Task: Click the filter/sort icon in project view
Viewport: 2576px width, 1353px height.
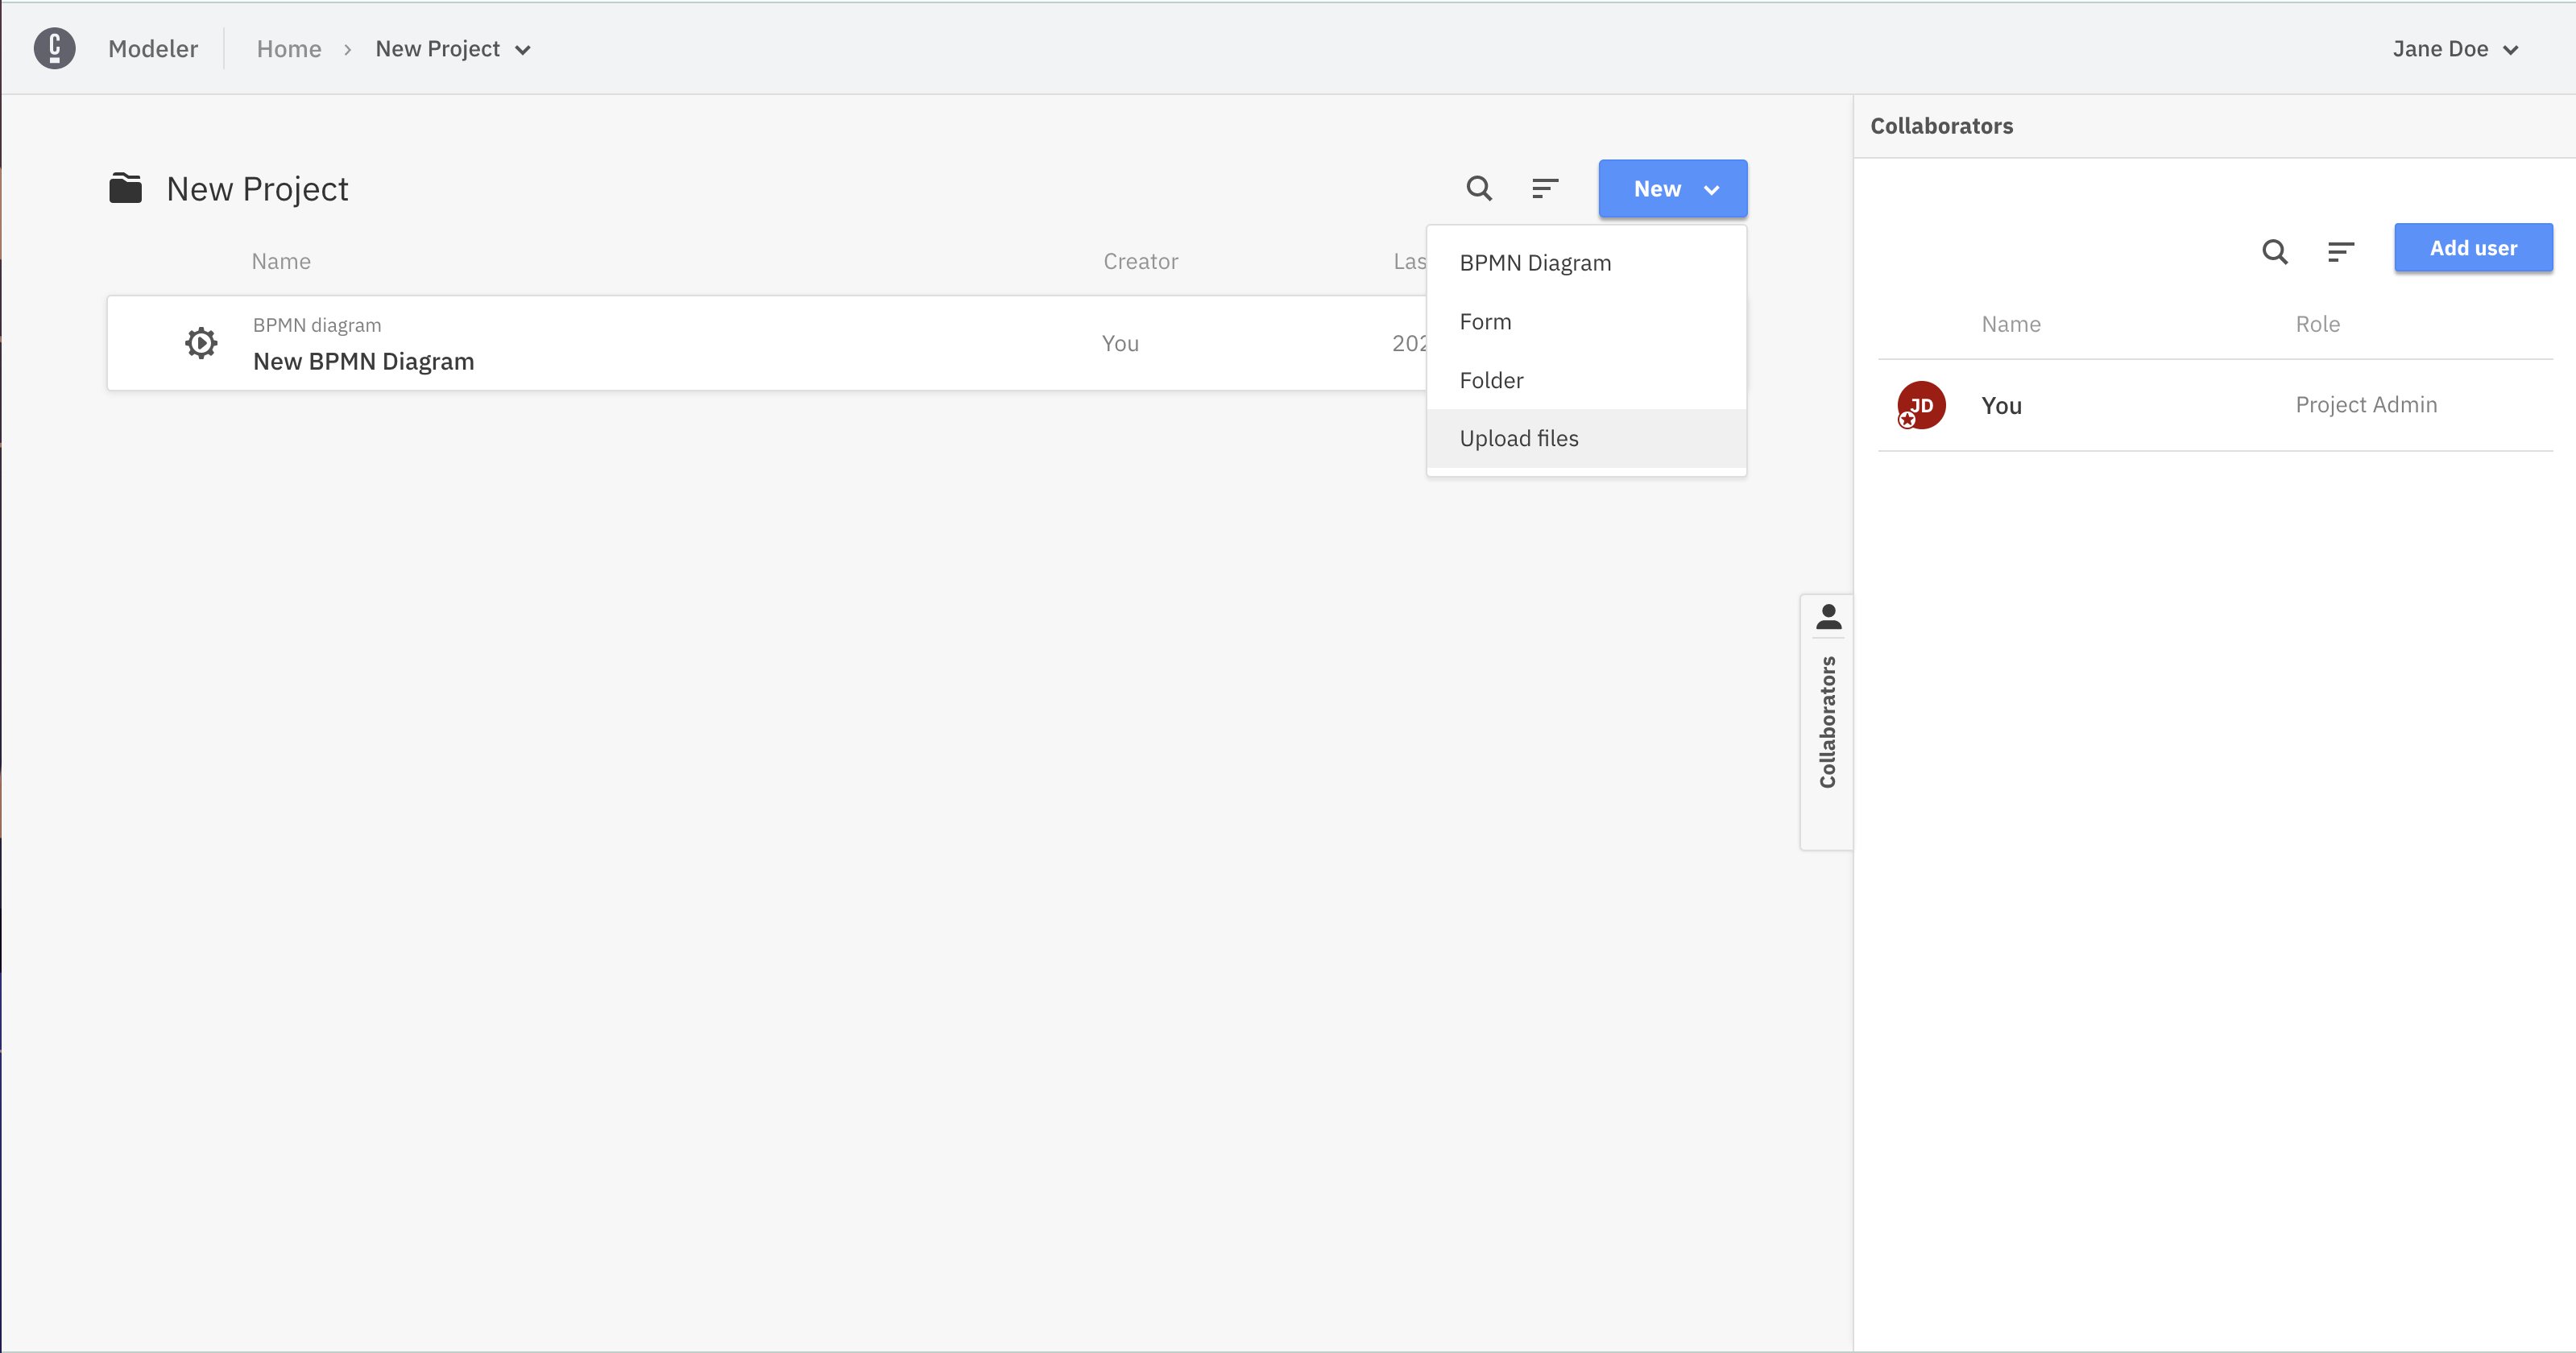Action: 1543,189
